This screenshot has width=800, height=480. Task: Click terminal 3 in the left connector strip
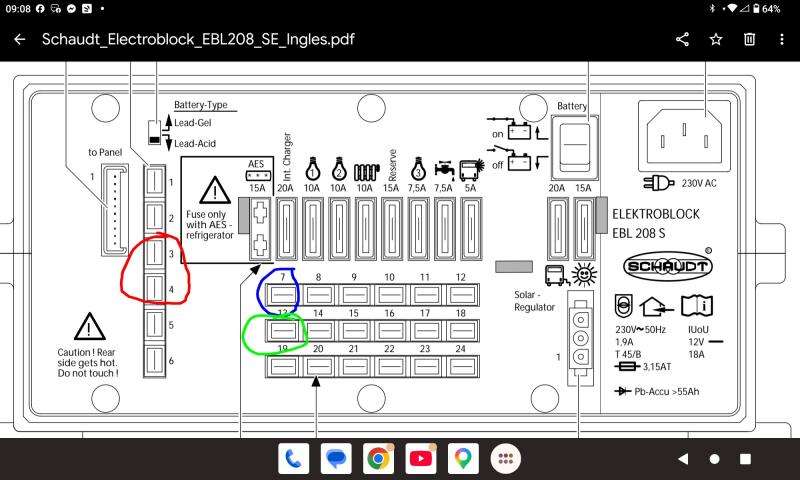(x=155, y=253)
